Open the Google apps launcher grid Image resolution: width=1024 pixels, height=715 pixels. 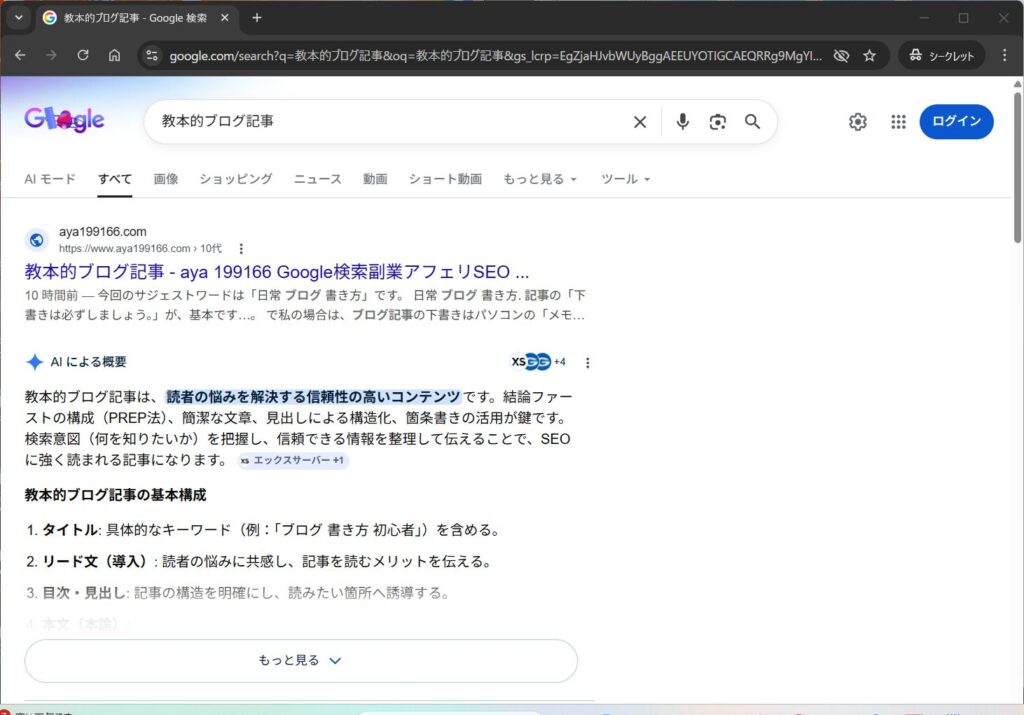tap(897, 121)
